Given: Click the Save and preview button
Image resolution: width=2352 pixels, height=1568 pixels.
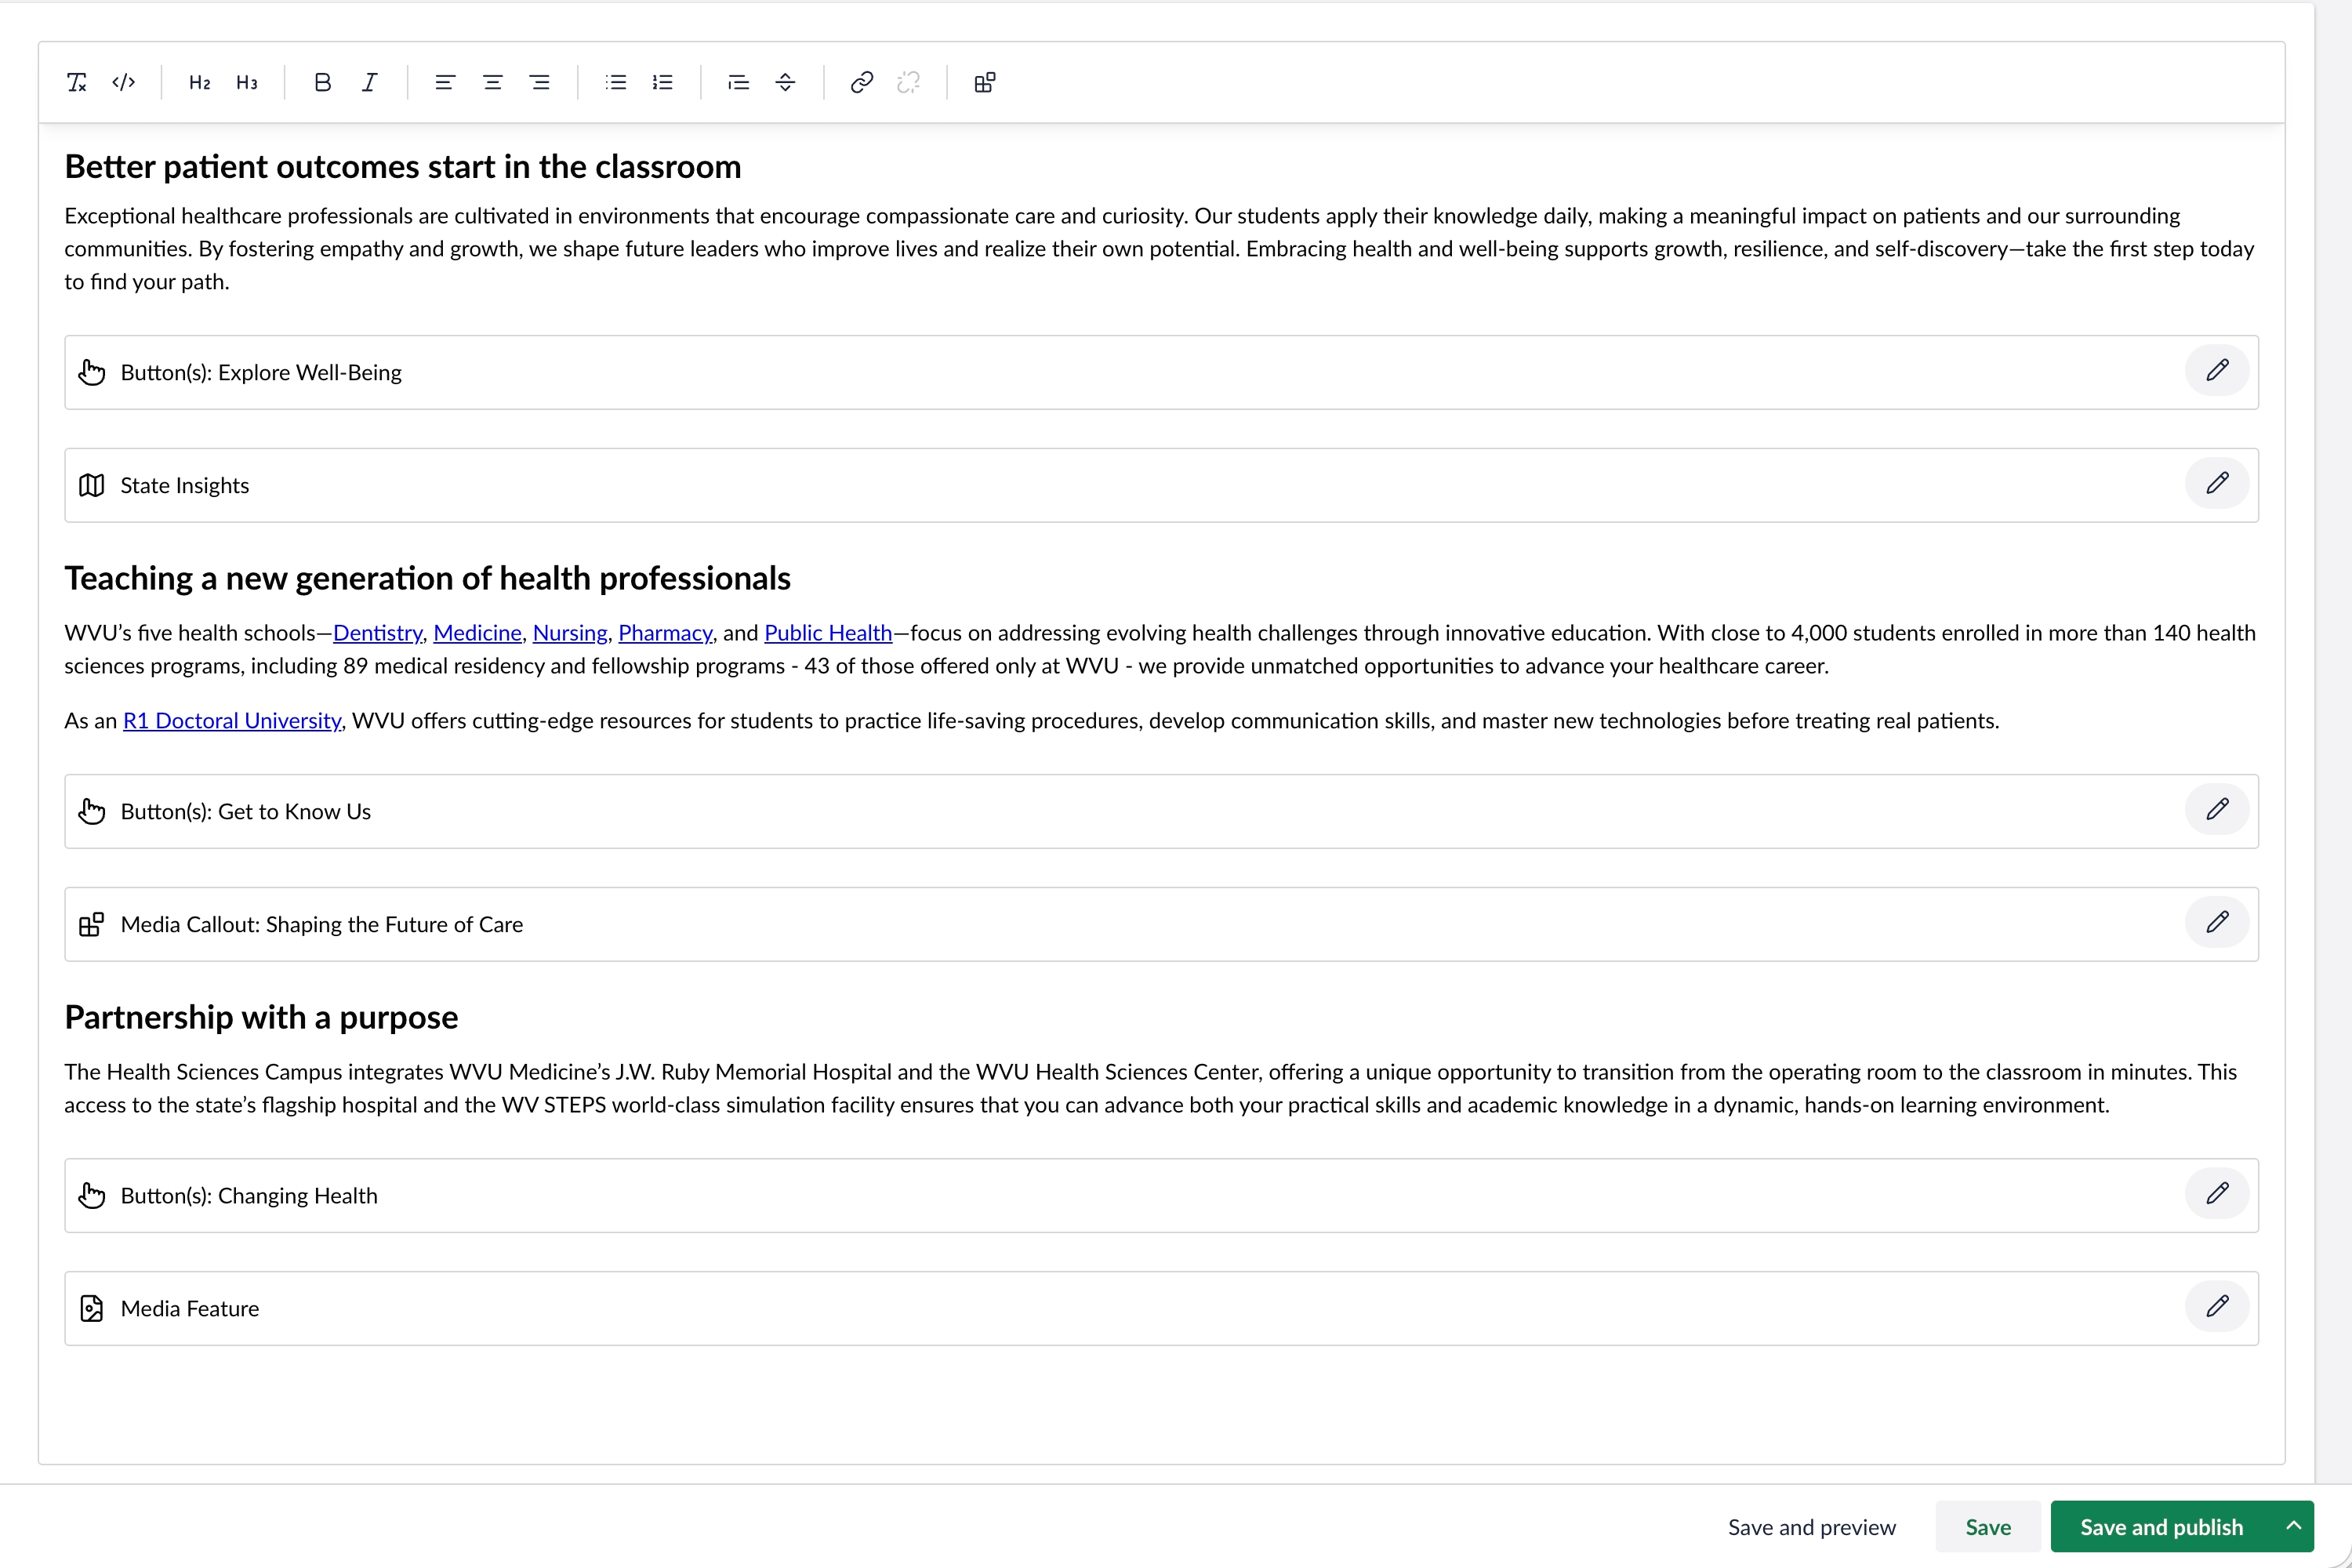Looking at the screenshot, I should point(1811,1527).
